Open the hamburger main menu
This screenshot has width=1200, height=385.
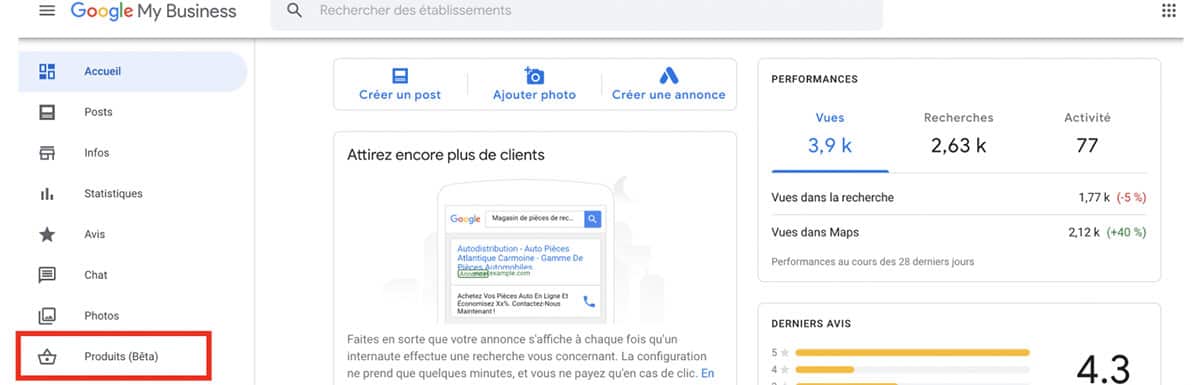pos(46,11)
